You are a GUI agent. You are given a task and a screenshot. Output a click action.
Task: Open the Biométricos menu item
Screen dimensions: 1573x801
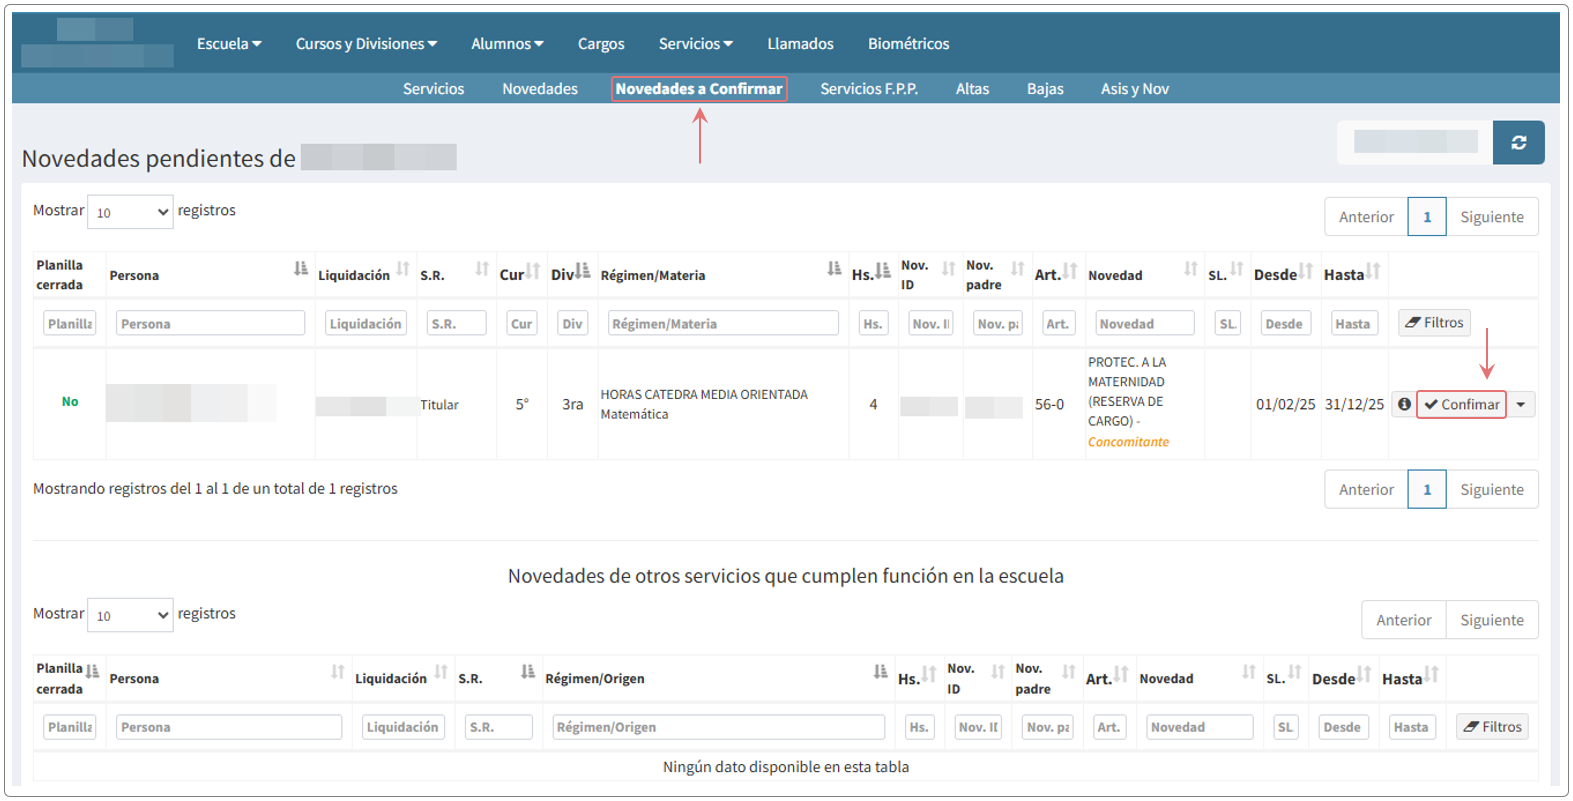[908, 44]
